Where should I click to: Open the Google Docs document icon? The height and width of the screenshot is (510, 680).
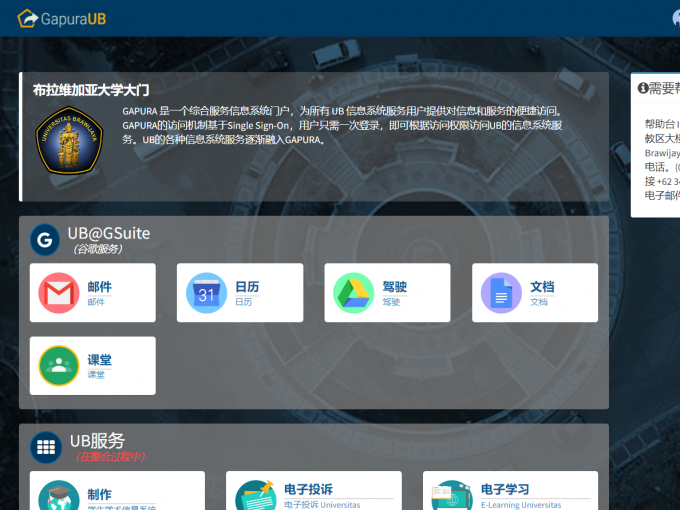(501, 293)
